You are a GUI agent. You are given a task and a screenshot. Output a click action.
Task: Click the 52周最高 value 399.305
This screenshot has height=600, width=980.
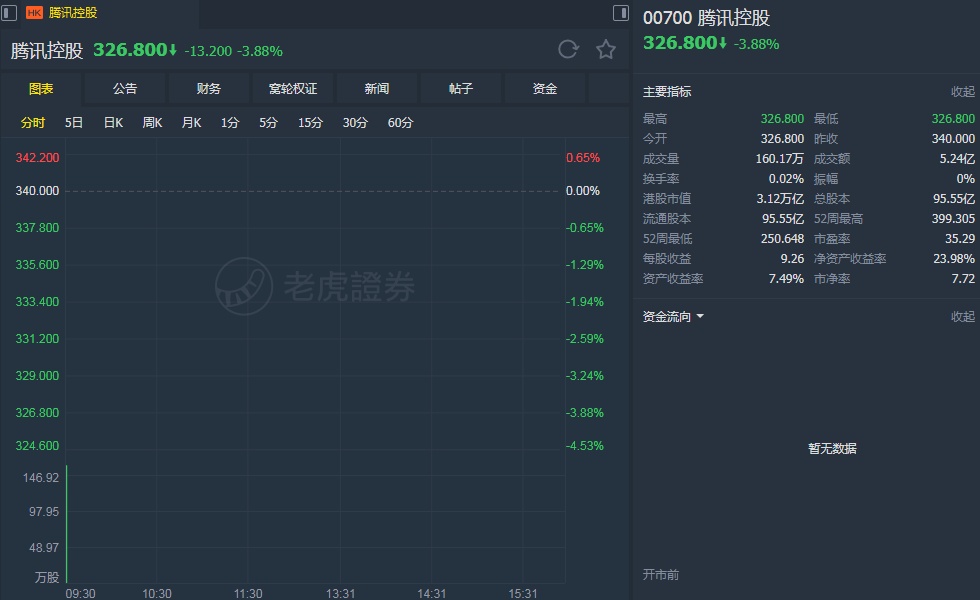click(x=953, y=219)
